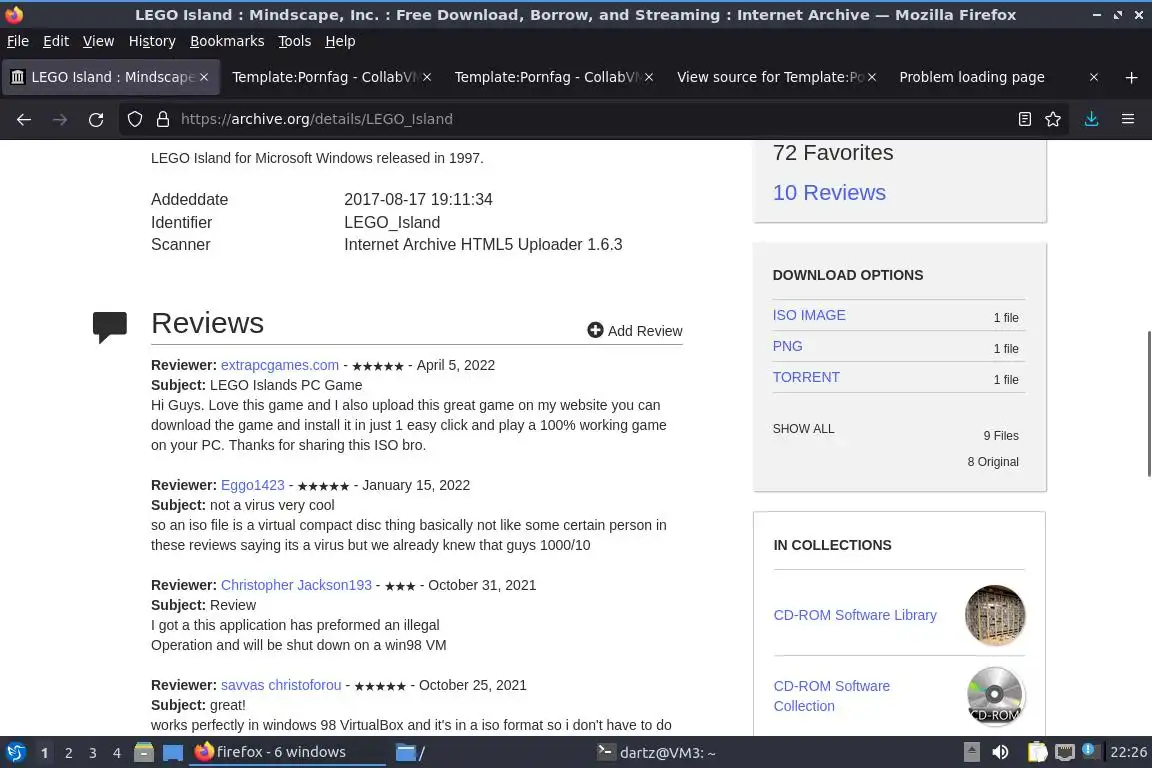Open the notification tray icon with alert
The width and height of the screenshot is (1152, 768).
tap(1090, 752)
